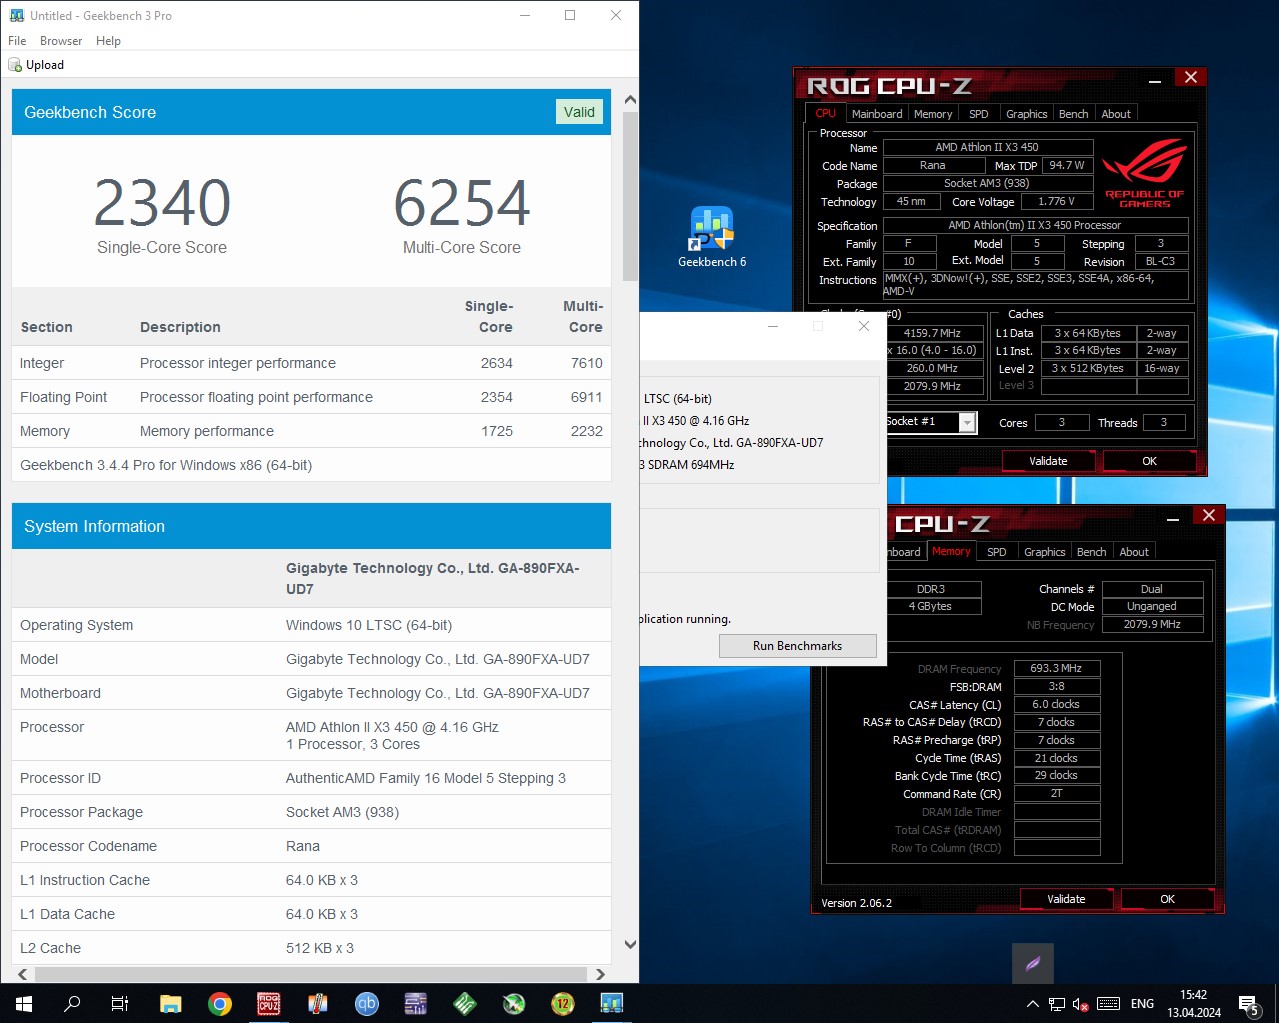Open File Explorer from the taskbar
This screenshot has width=1279, height=1023.
171,1003
